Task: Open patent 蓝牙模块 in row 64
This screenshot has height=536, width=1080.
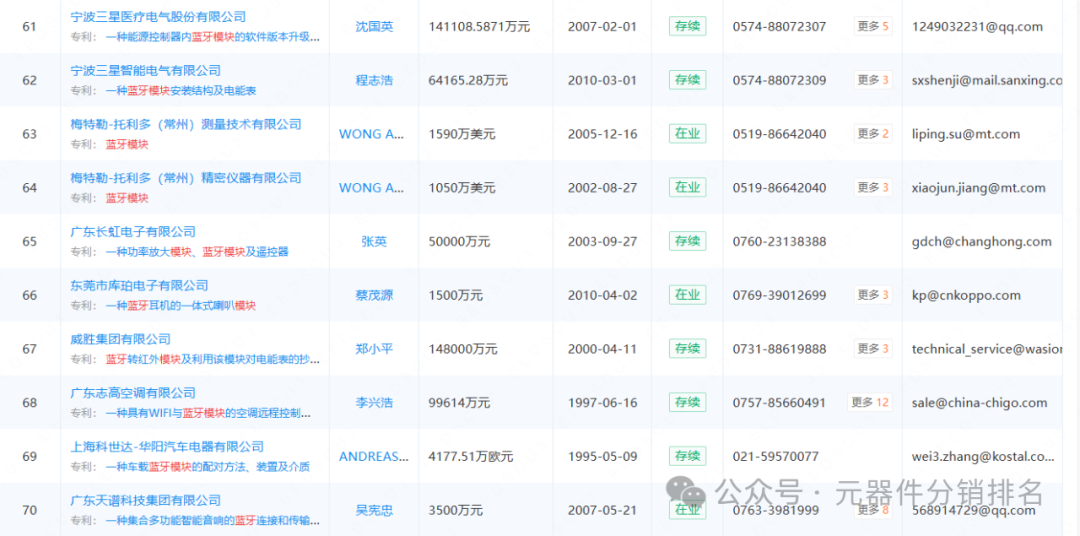Action: (127, 198)
